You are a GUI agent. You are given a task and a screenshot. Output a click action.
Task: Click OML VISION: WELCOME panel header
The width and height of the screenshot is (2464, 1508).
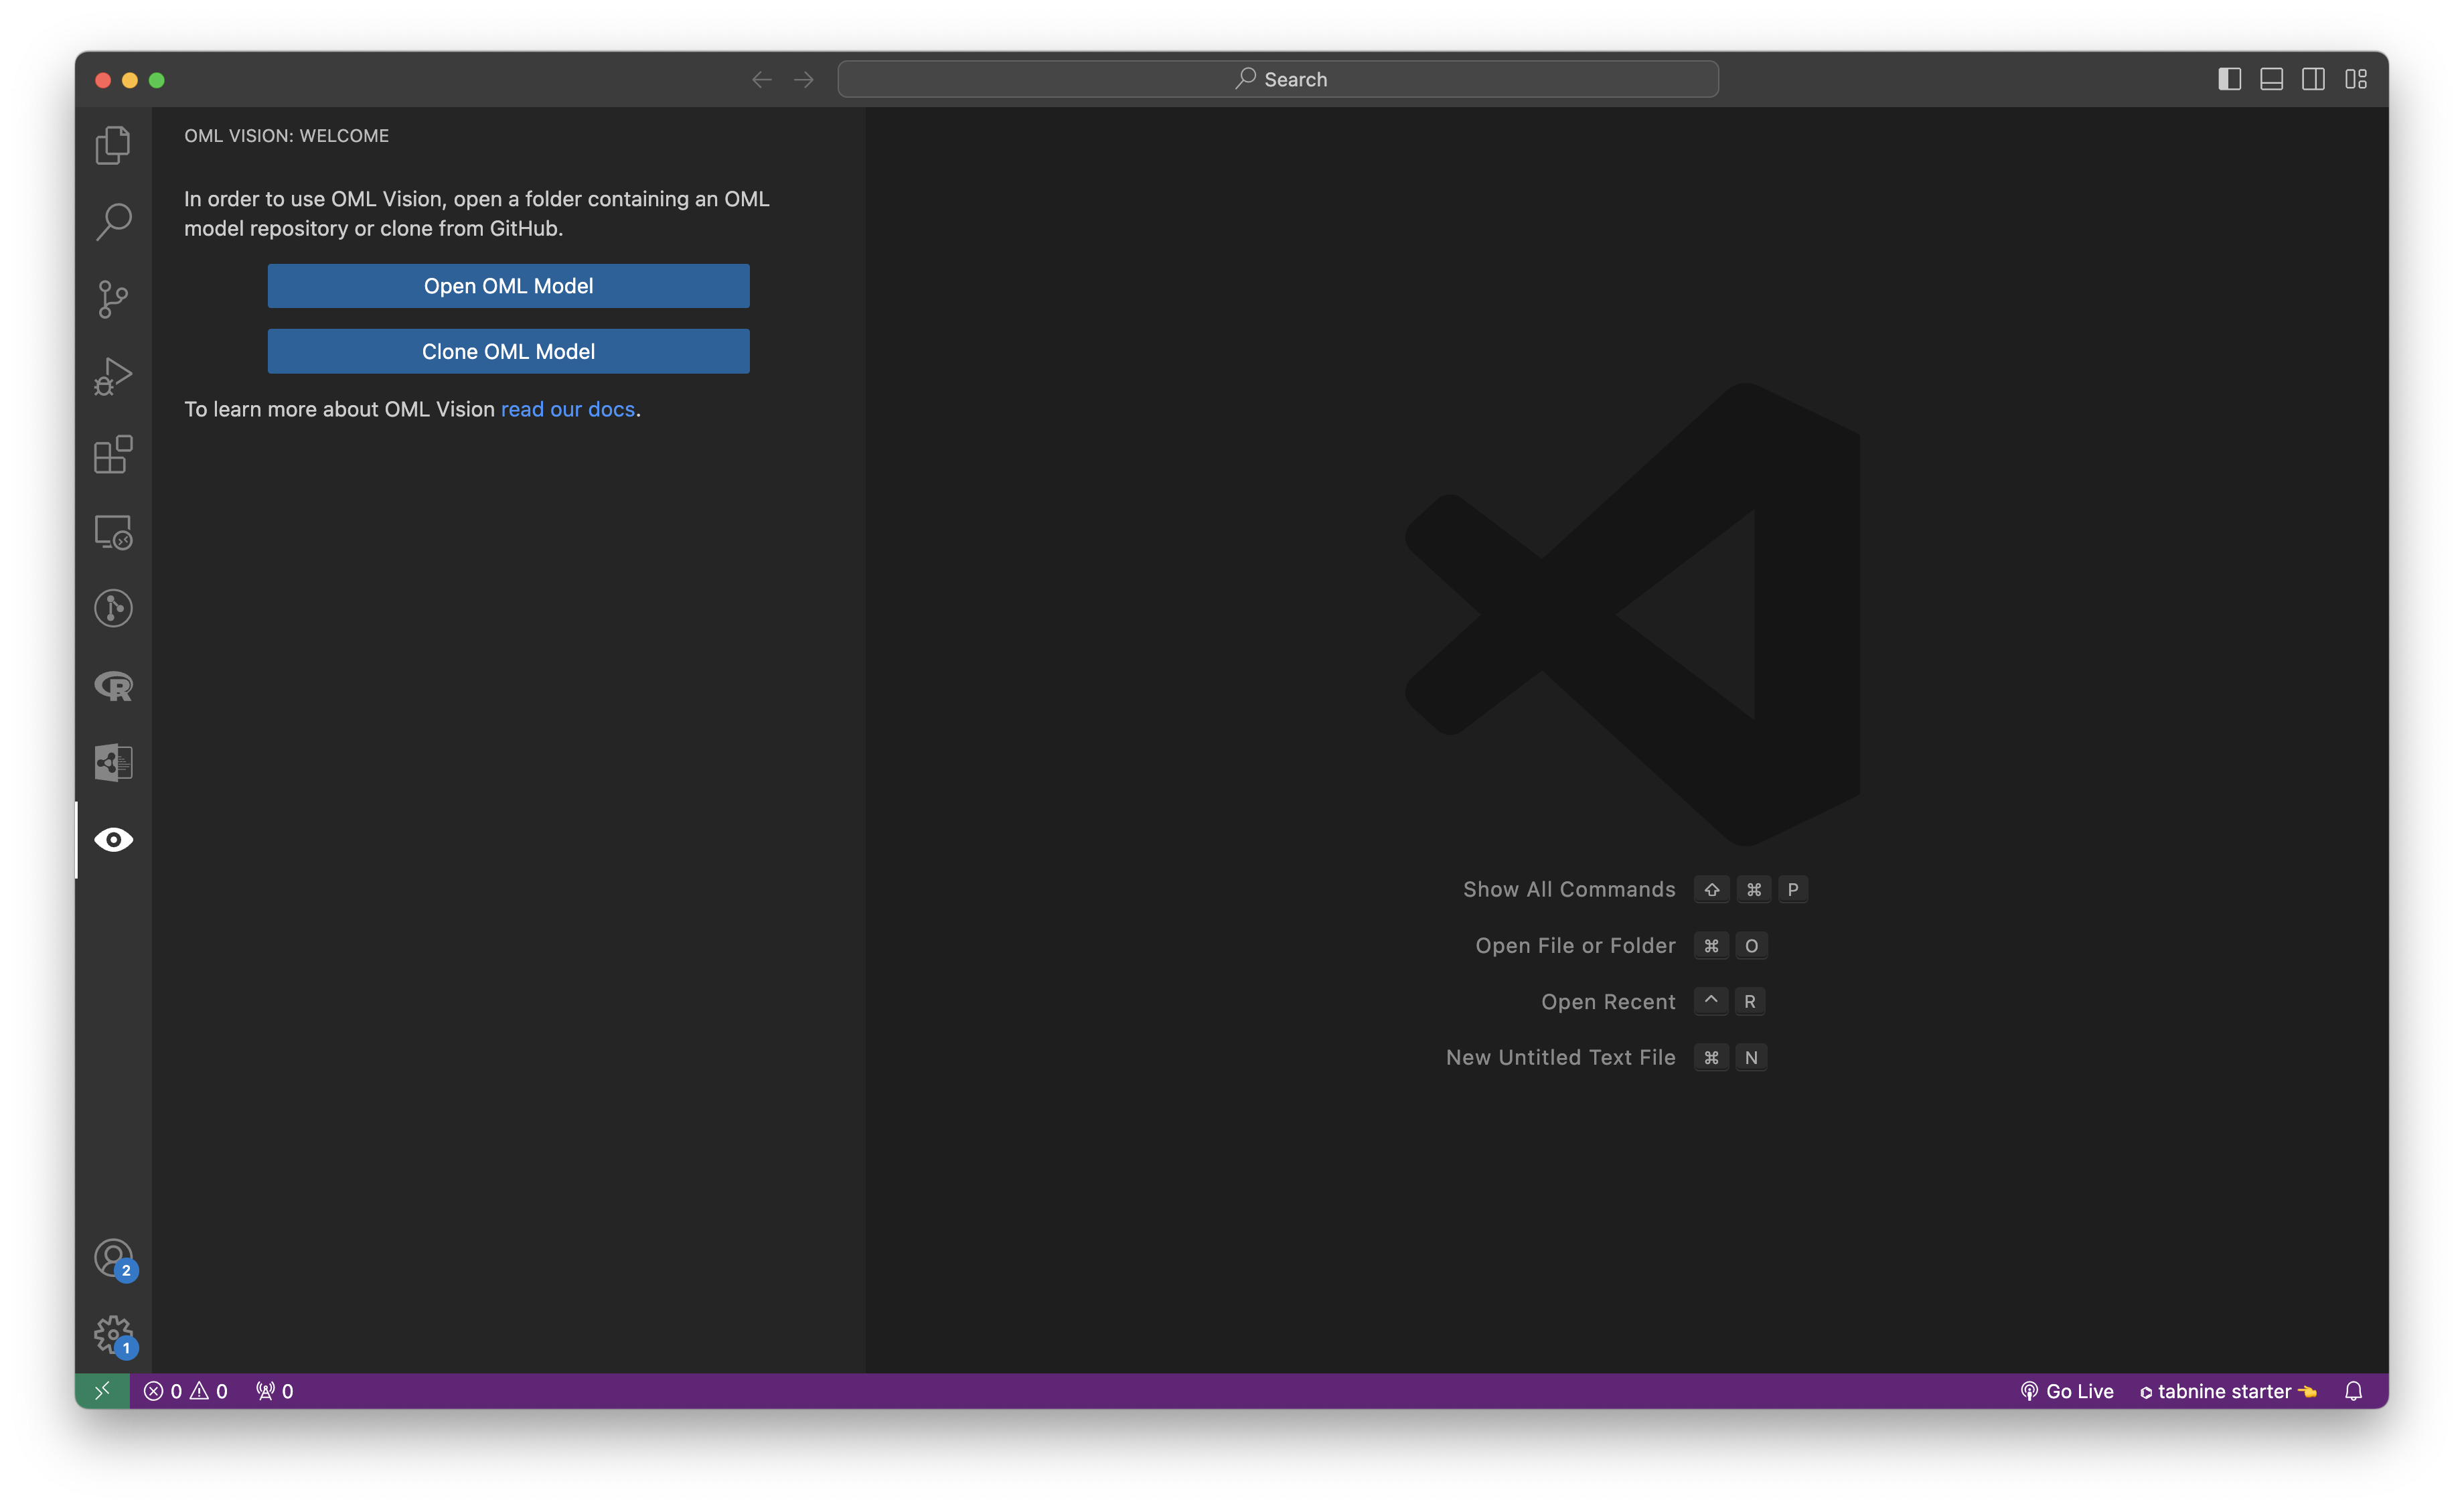click(286, 136)
